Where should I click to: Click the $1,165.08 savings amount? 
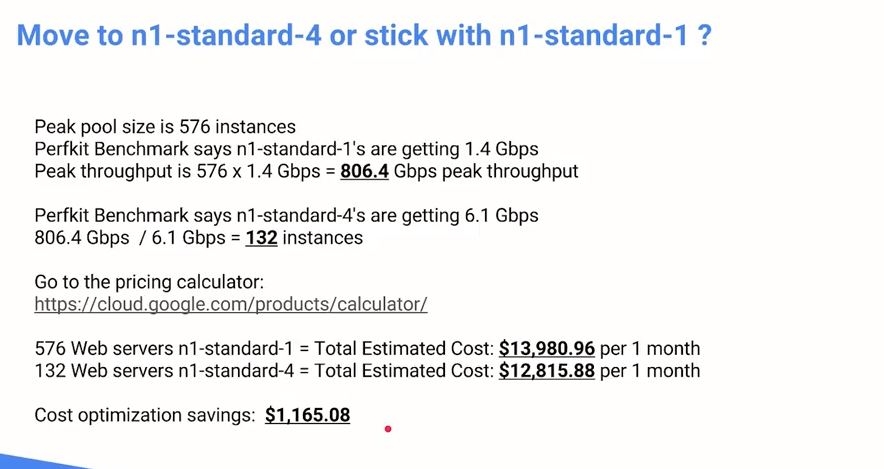coord(307,415)
